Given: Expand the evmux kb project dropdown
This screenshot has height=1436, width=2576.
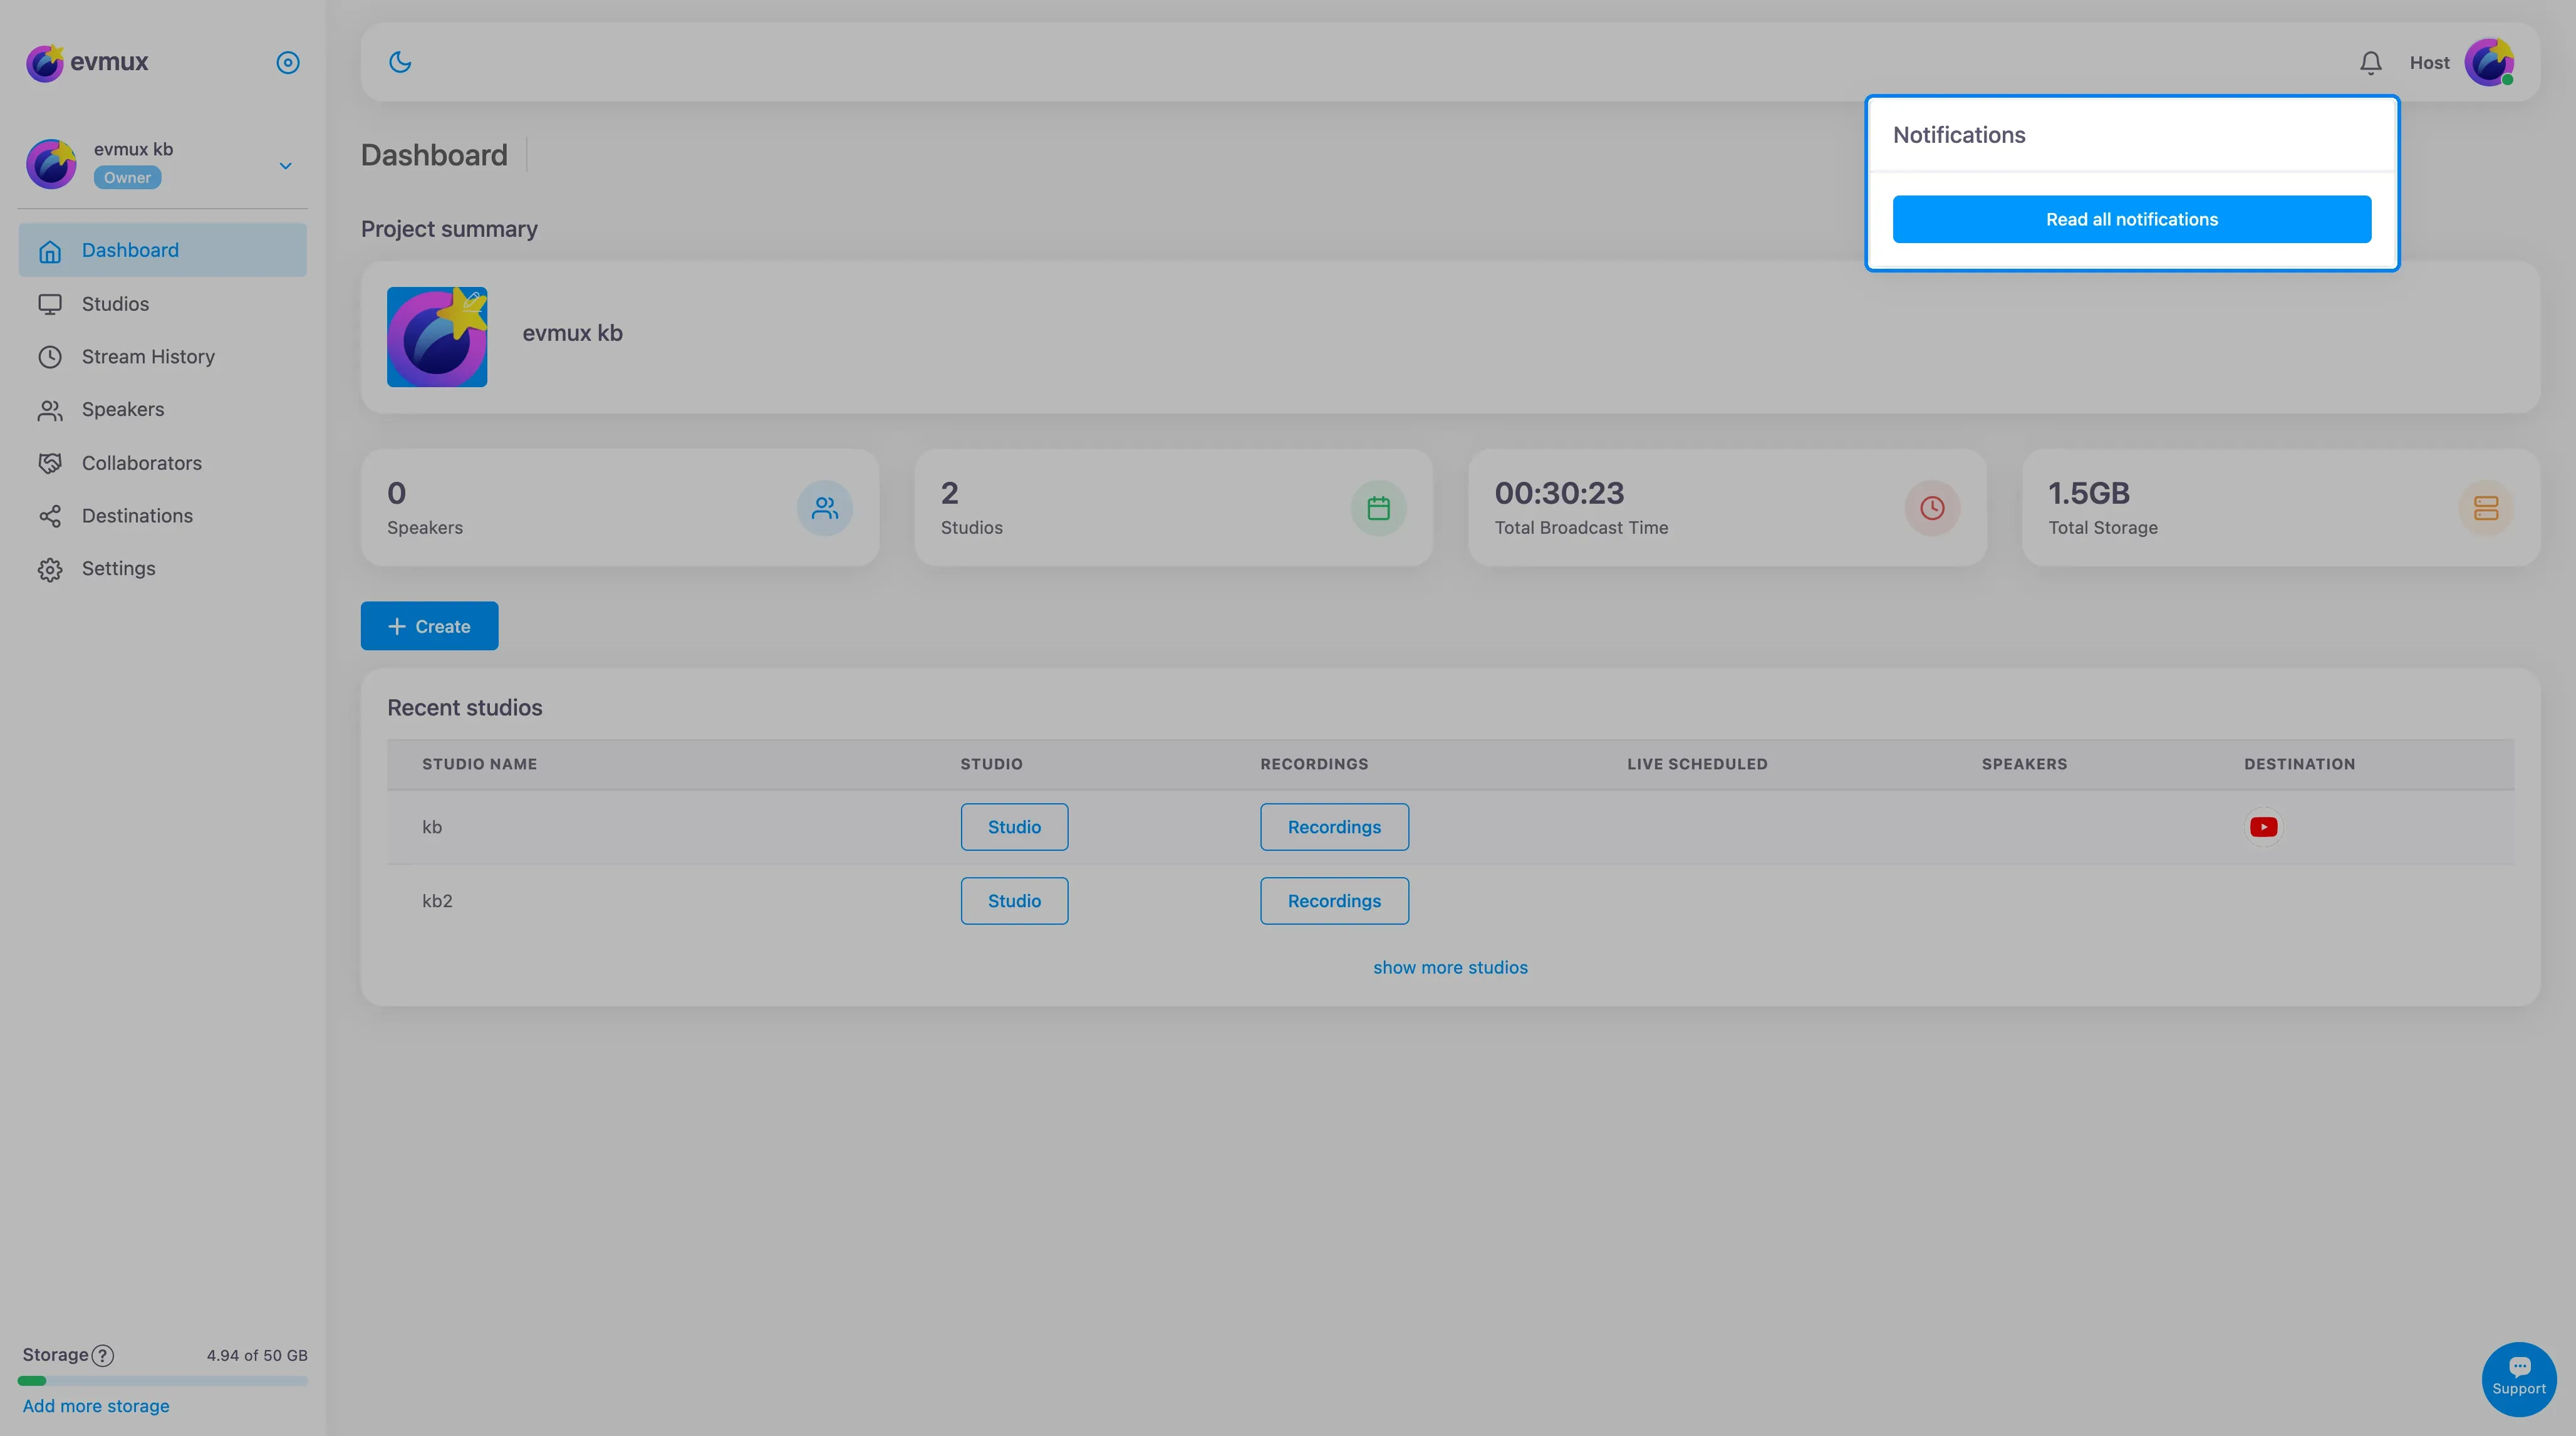Looking at the screenshot, I should coord(285,165).
